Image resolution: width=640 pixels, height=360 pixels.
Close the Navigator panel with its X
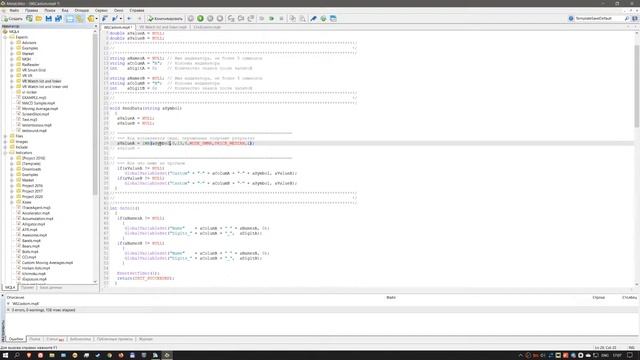point(96,27)
